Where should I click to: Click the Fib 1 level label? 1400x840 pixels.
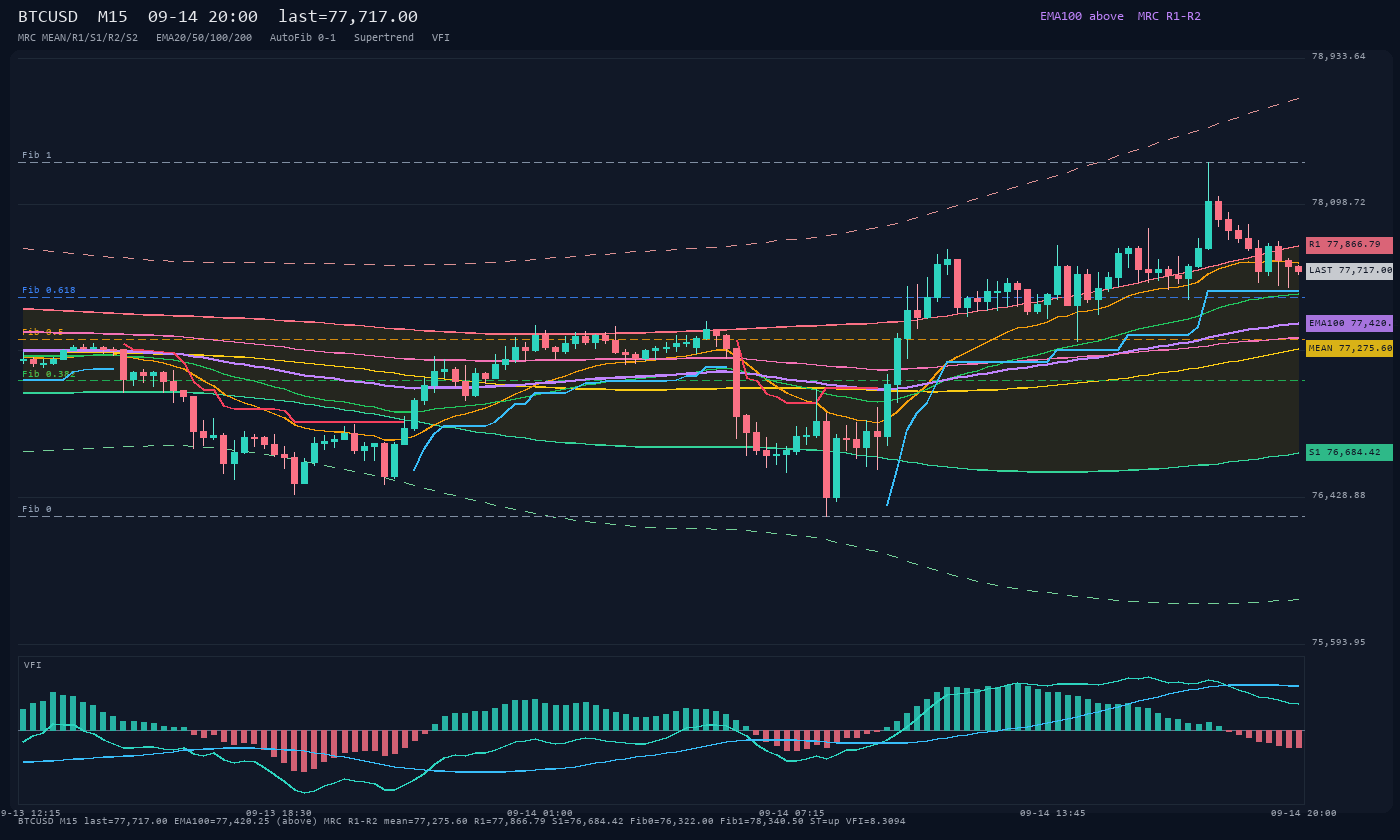click(x=37, y=155)
